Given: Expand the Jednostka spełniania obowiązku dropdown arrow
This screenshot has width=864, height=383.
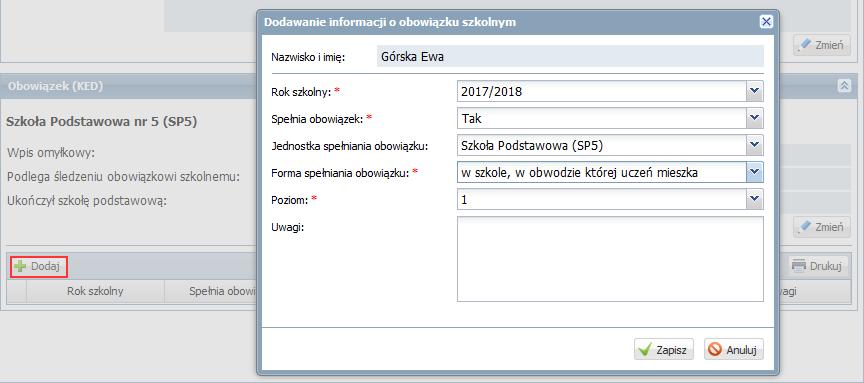Looking at the screenshot, I should [x=755, y=145].
